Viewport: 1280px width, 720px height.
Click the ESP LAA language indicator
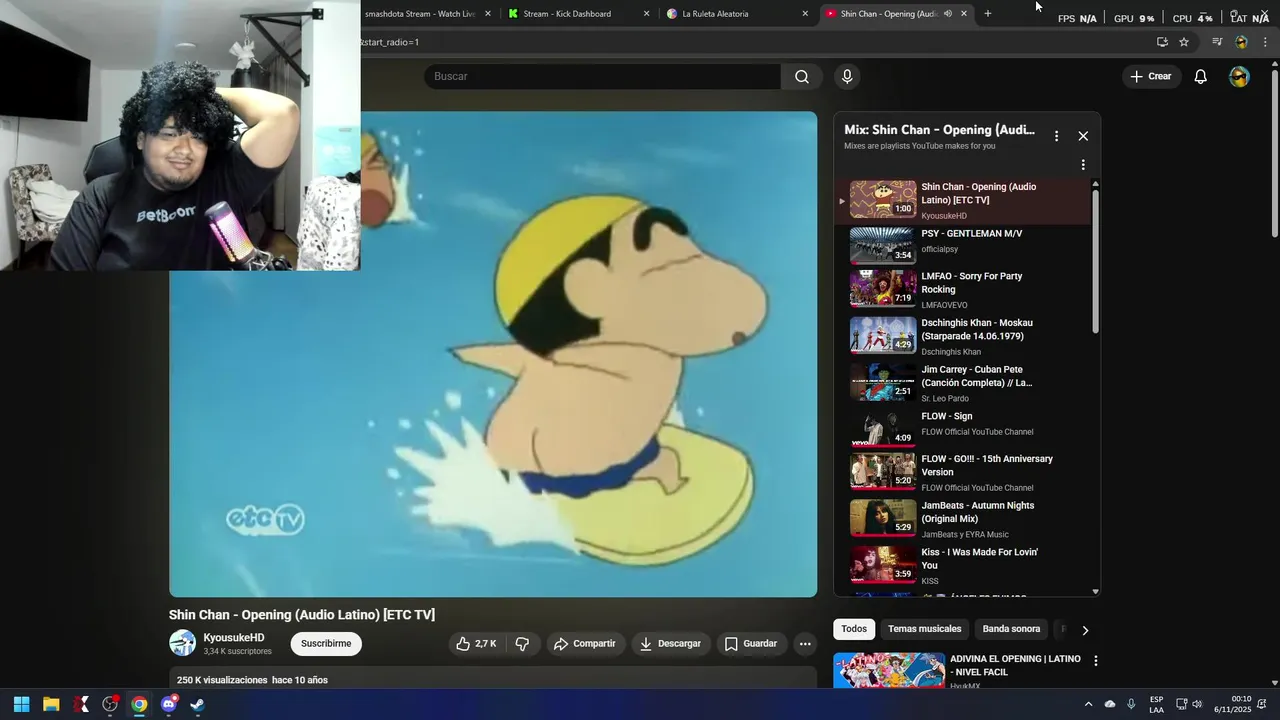coord(1156,704)
